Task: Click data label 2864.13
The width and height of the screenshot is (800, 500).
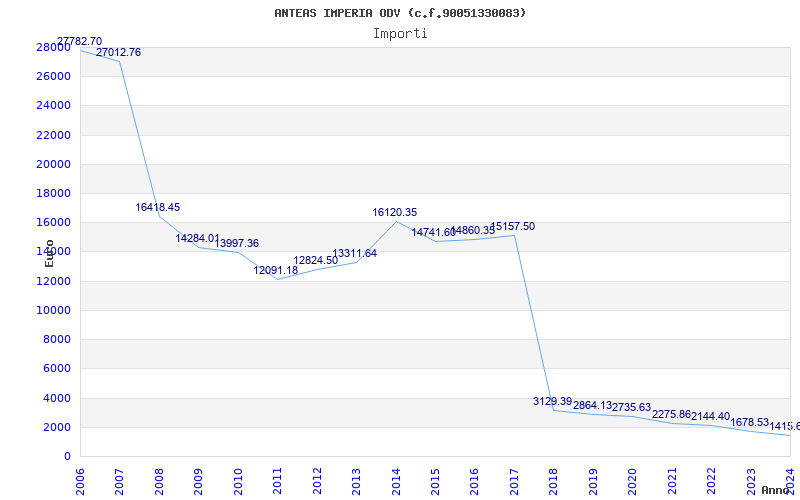Action: [x=592, y=406]
